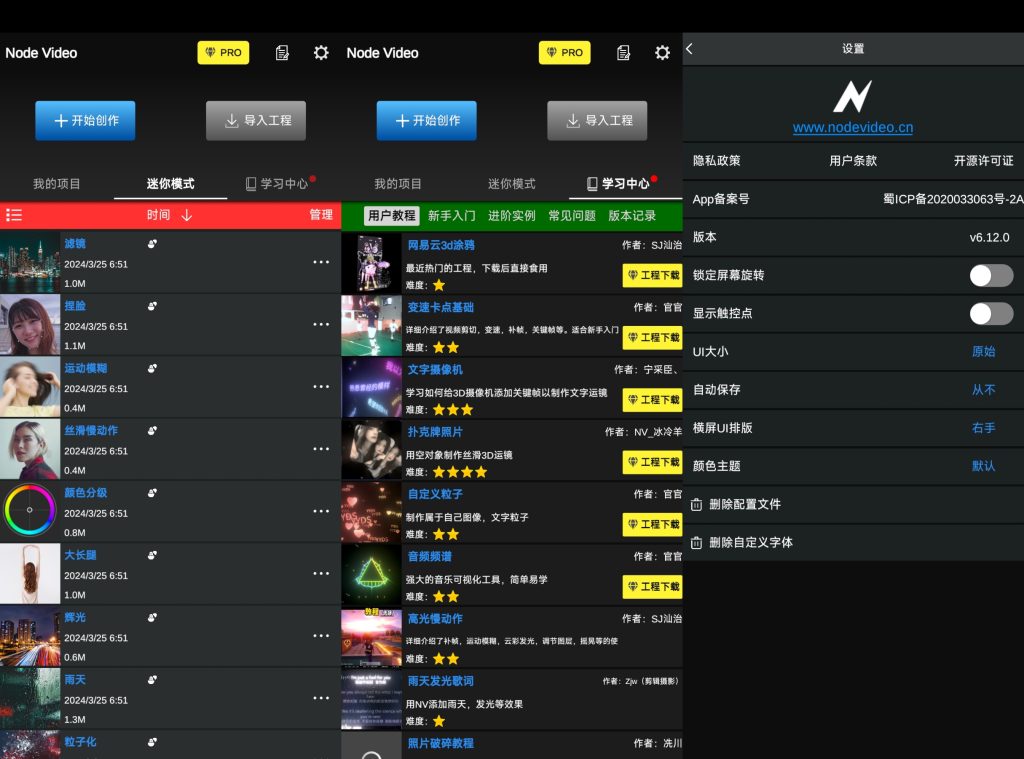Switch to 迷你模式 tab in left panel
Image resolution: width=1024 pixels, height=759 pixels.
coord(170,184)
